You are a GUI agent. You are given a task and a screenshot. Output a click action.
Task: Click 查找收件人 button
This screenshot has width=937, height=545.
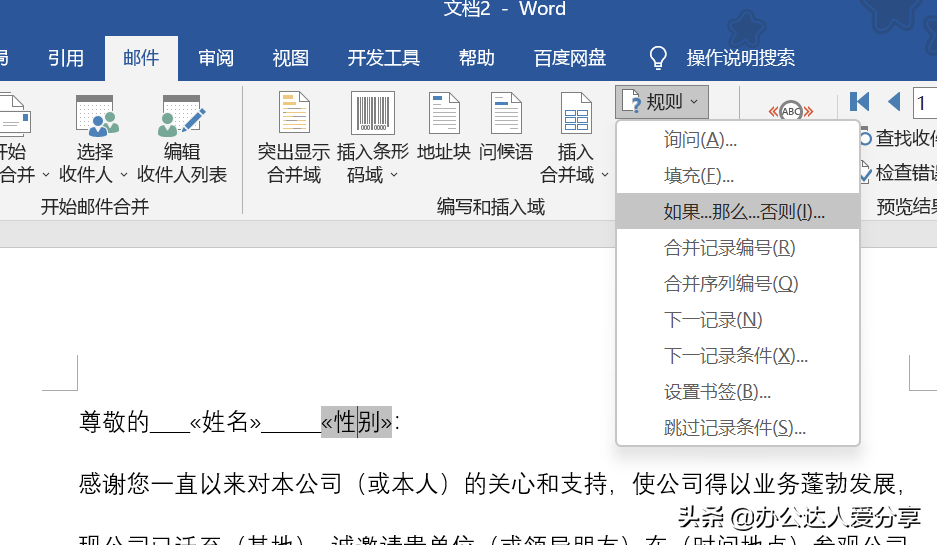899,138
